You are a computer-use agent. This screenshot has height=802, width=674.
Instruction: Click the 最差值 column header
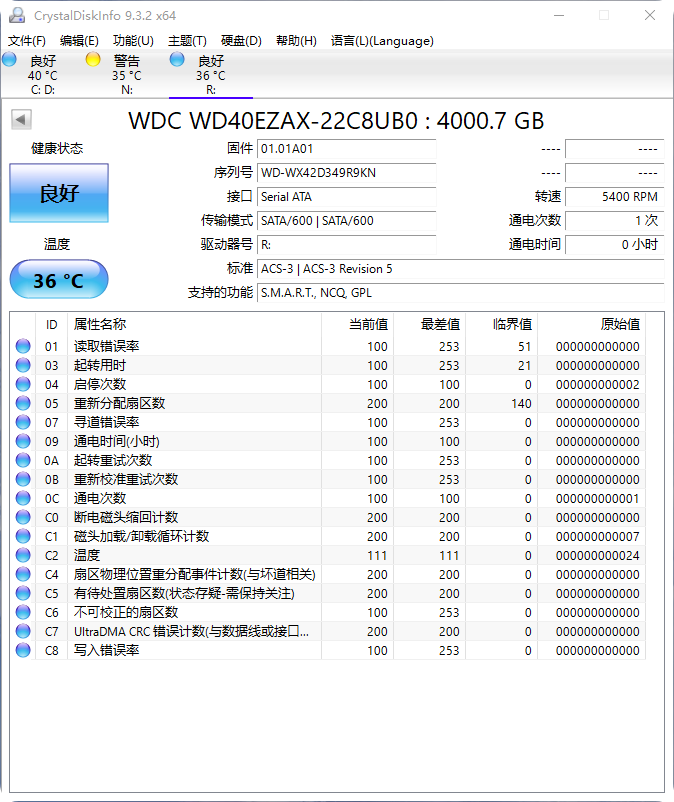430,324
